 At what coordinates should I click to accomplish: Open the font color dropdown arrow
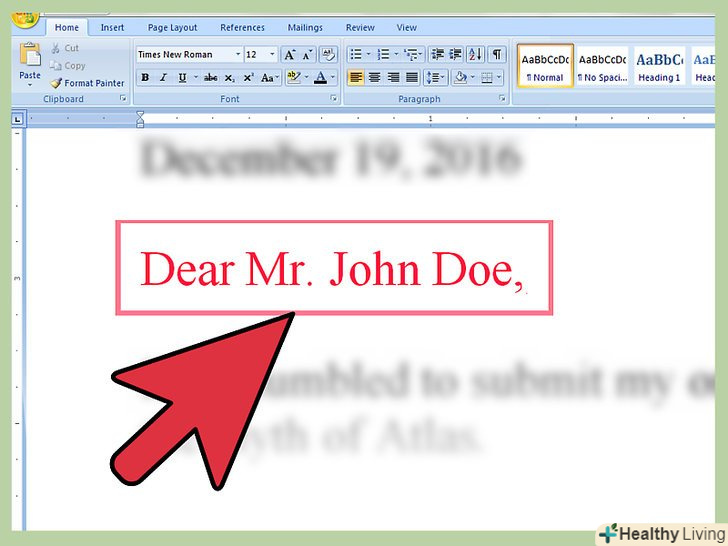pyautogui.click(x=333, y=78)
